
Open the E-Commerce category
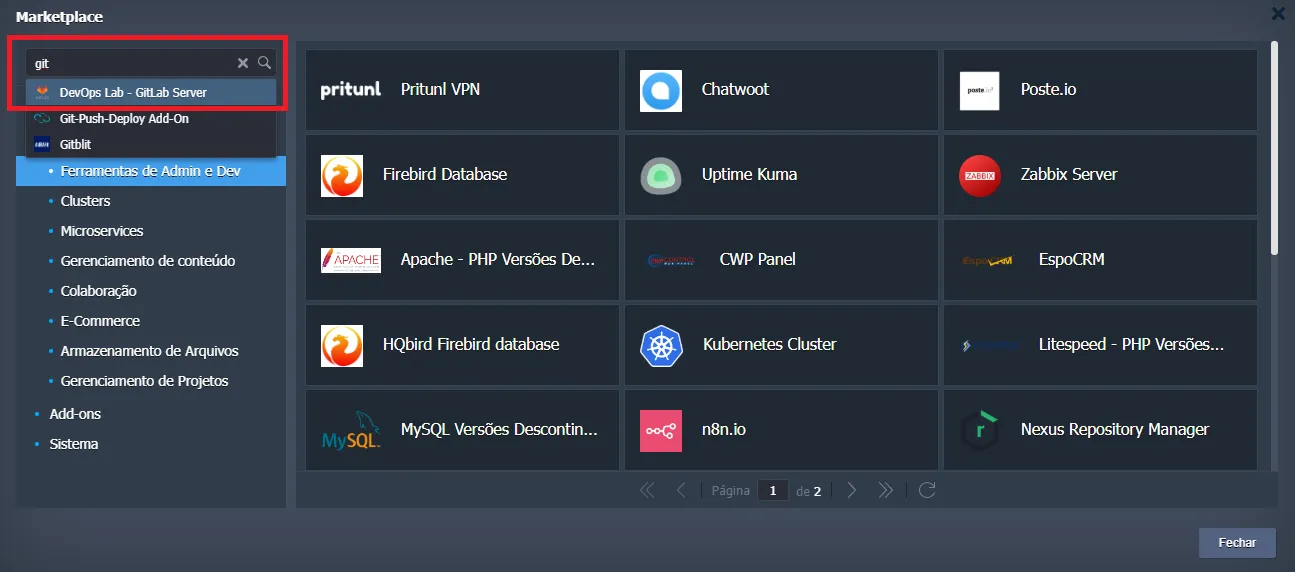100,321
